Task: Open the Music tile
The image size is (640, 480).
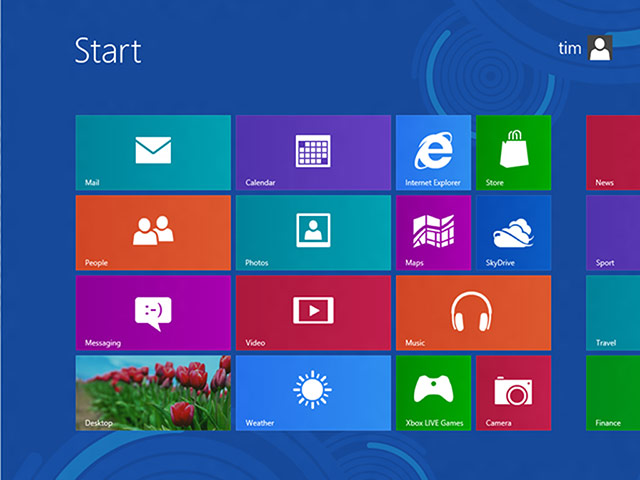Action: click(473, 313)
